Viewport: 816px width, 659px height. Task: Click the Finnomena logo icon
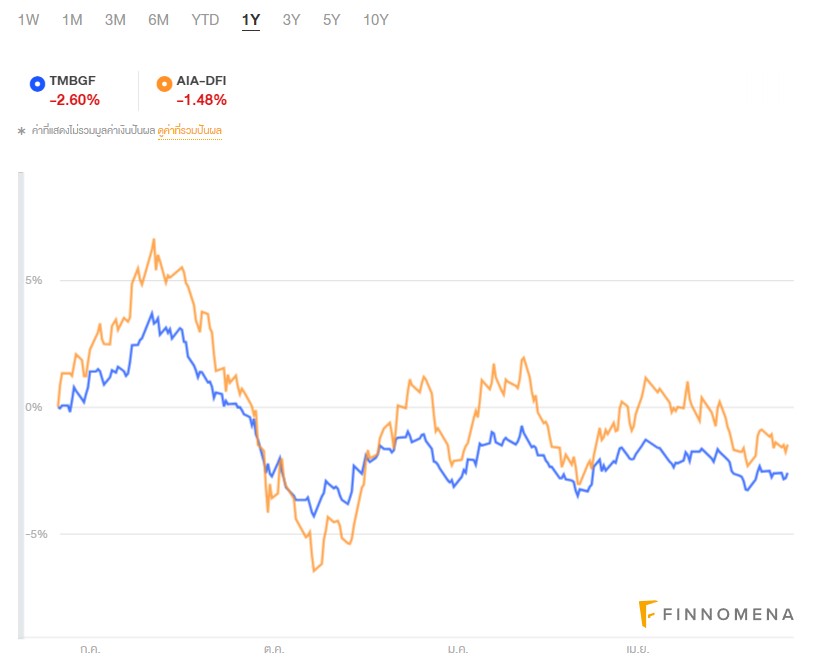647,613
